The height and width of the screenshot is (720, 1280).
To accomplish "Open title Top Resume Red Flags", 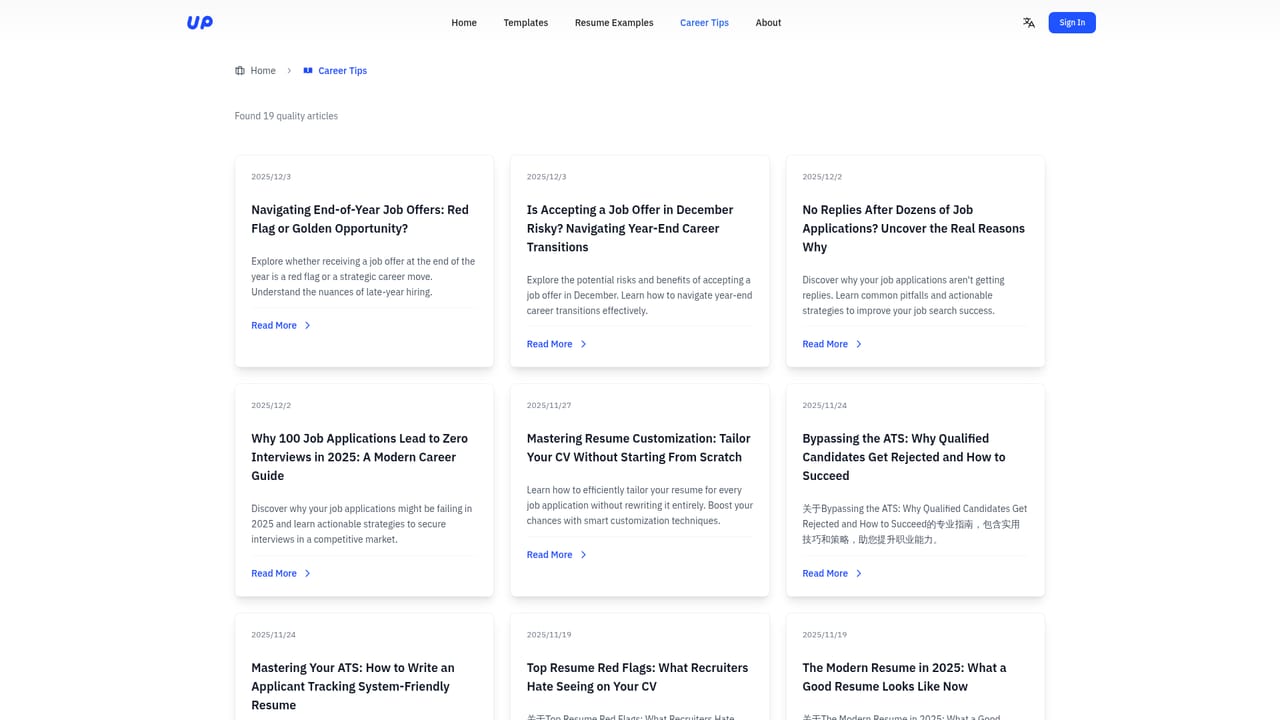I will [x=637, y=677].
